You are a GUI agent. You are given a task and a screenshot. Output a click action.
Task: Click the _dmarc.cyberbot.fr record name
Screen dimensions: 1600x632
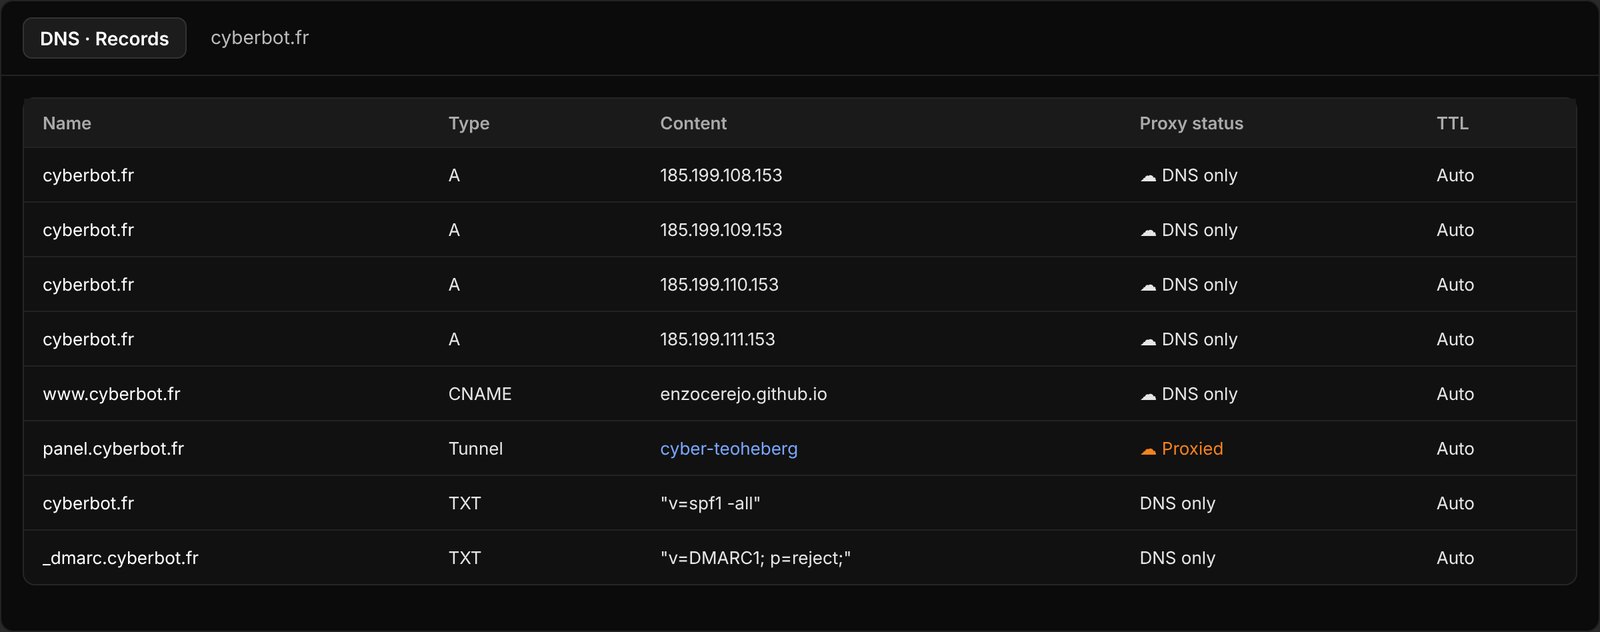[120, 558]
